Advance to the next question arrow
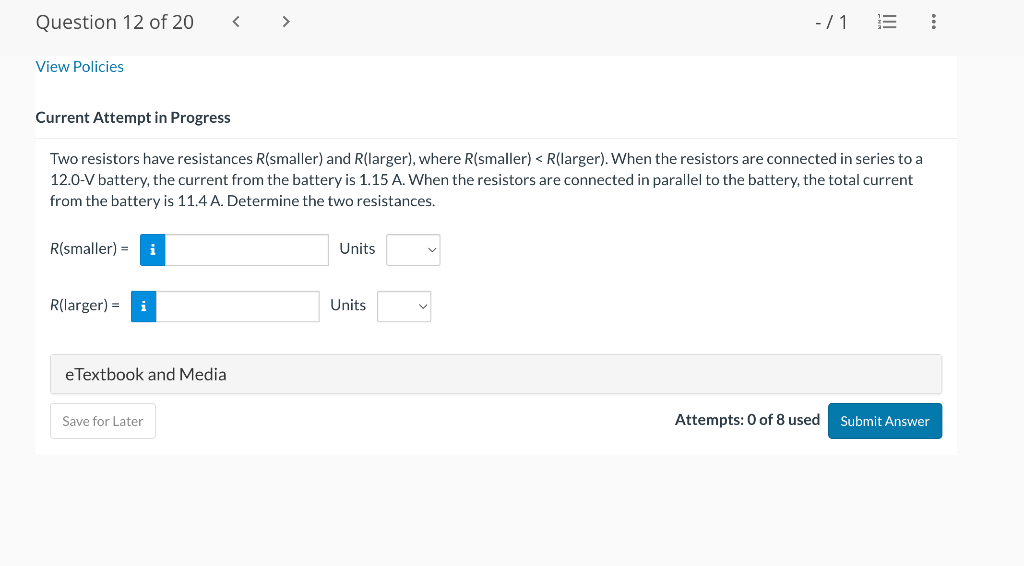Screen dimensions: 1024x566 [x=285, y=22]
